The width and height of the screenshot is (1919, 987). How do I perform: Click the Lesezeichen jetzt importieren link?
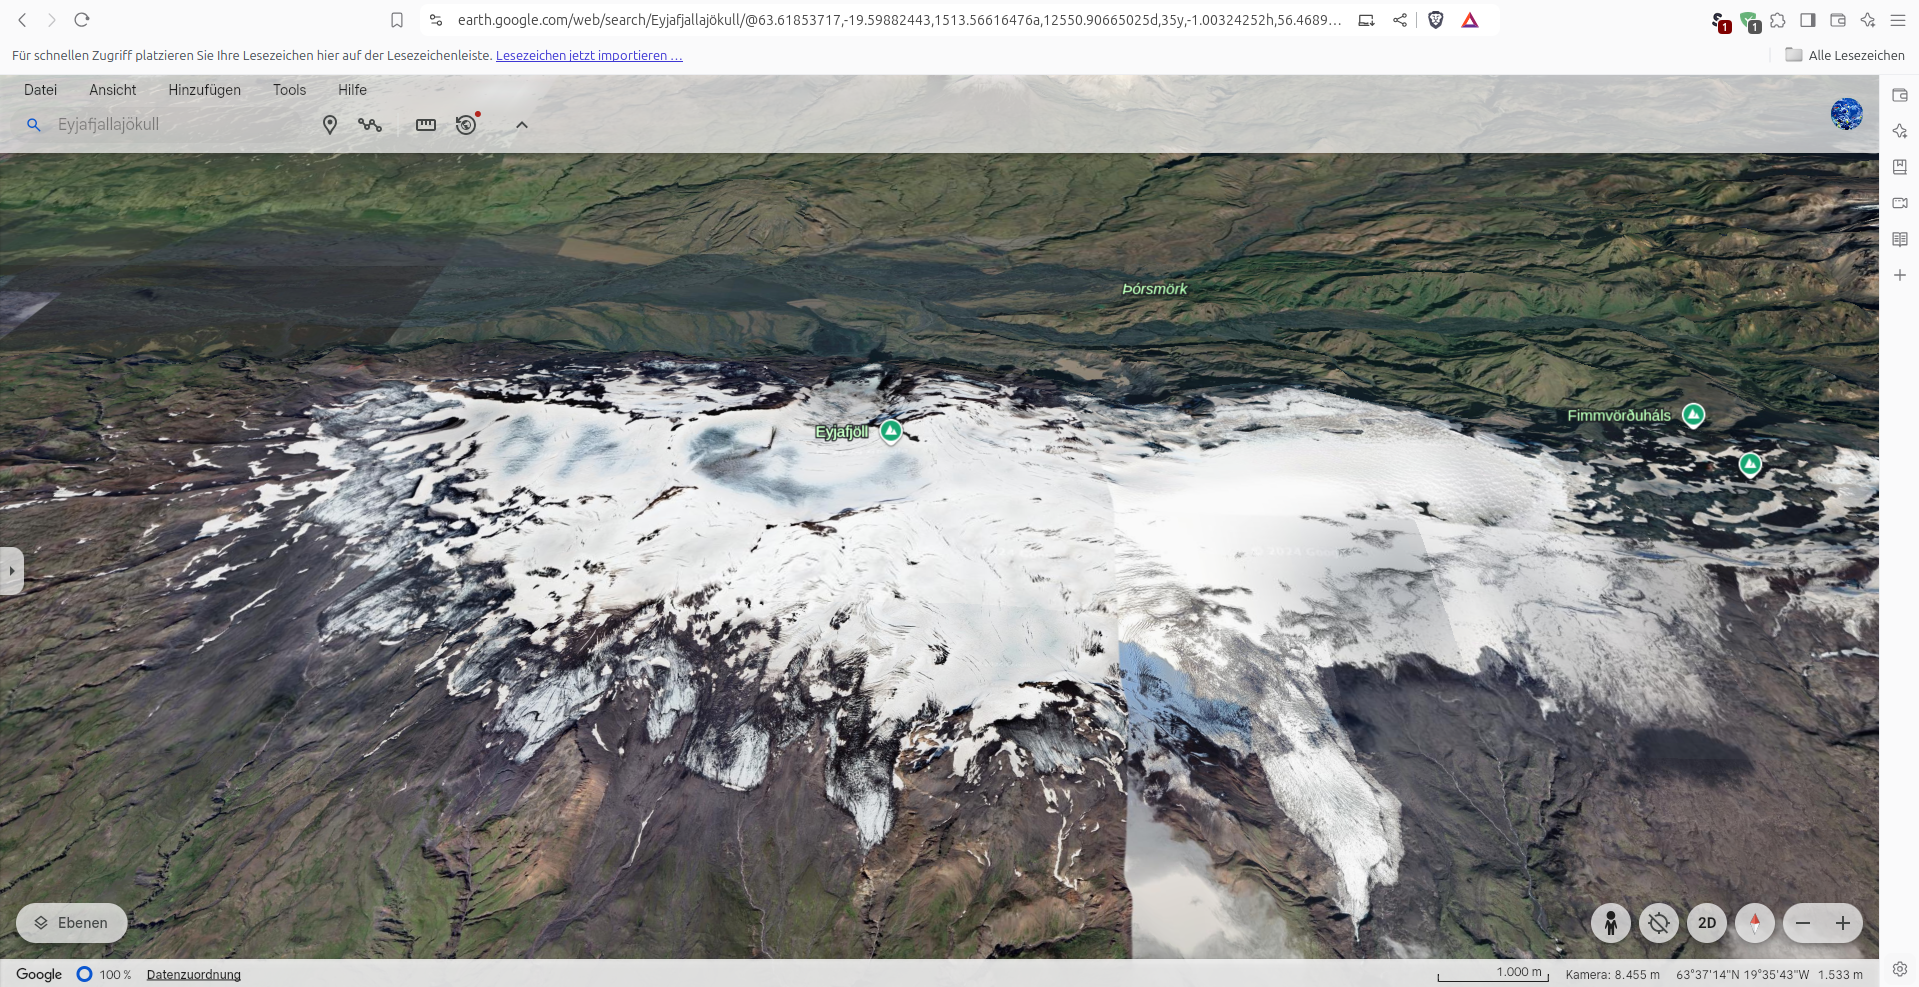pos(589,56)
